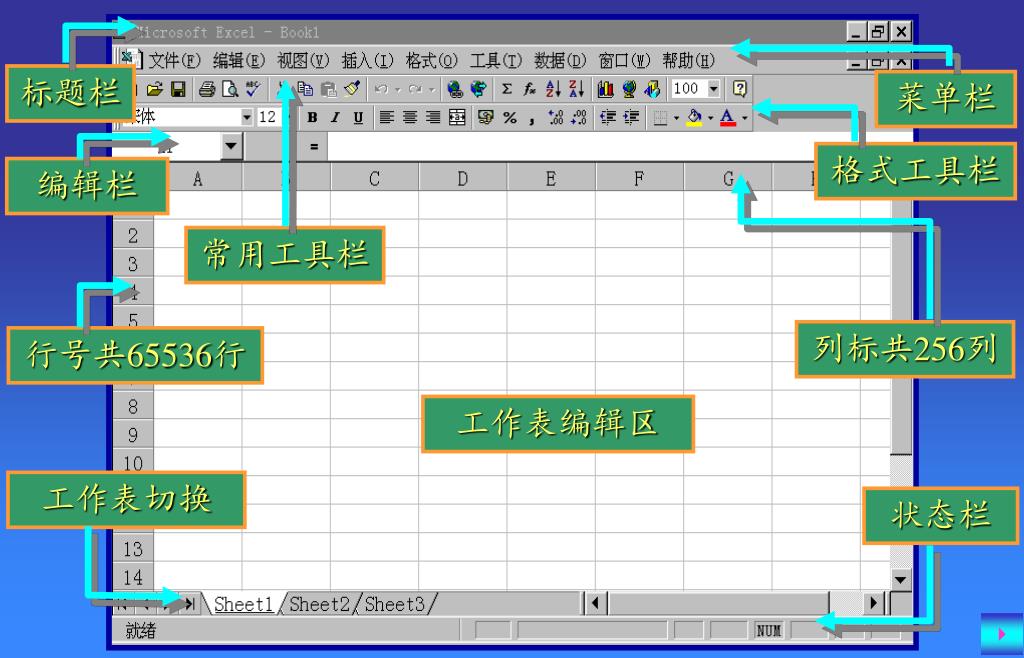Screen dimensions: 1024x658
Task: Select the Format Painter brush
Action: [x=353, y=89]
